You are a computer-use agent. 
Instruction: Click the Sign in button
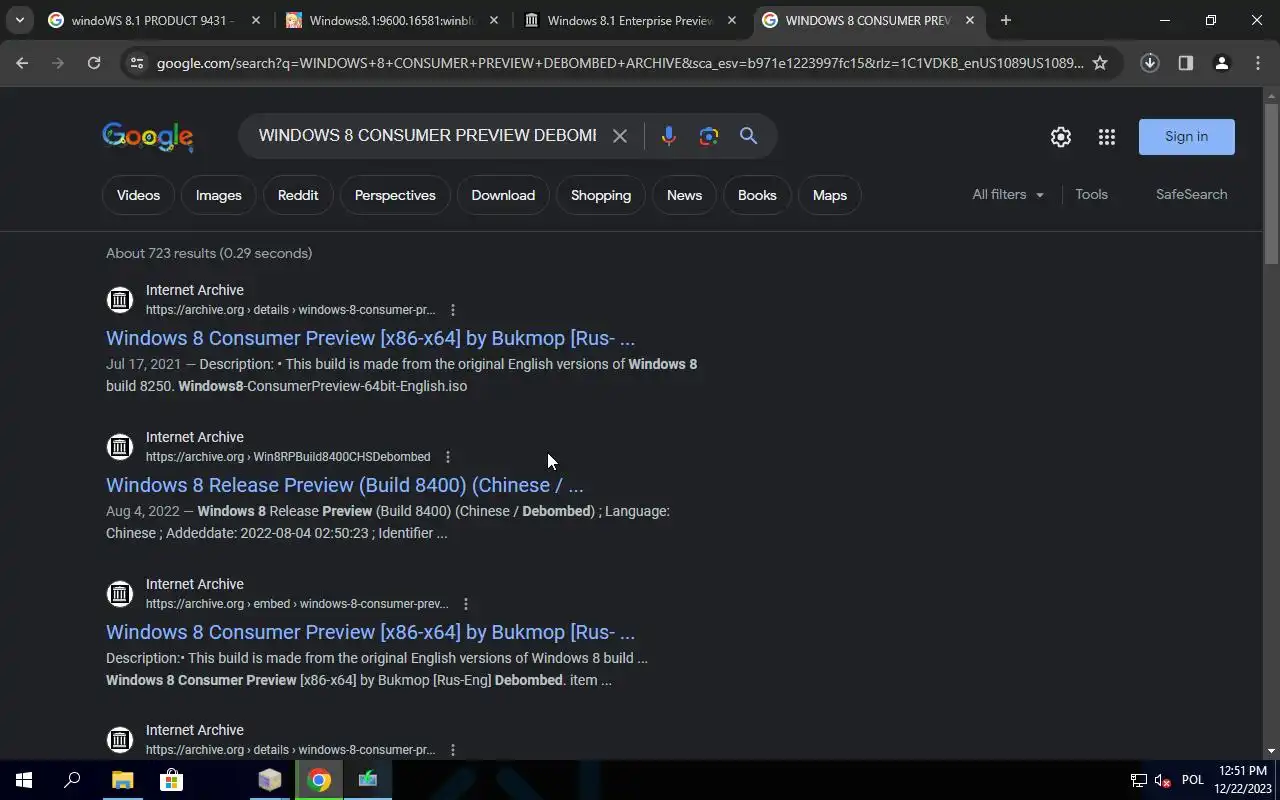[1187, 137]
